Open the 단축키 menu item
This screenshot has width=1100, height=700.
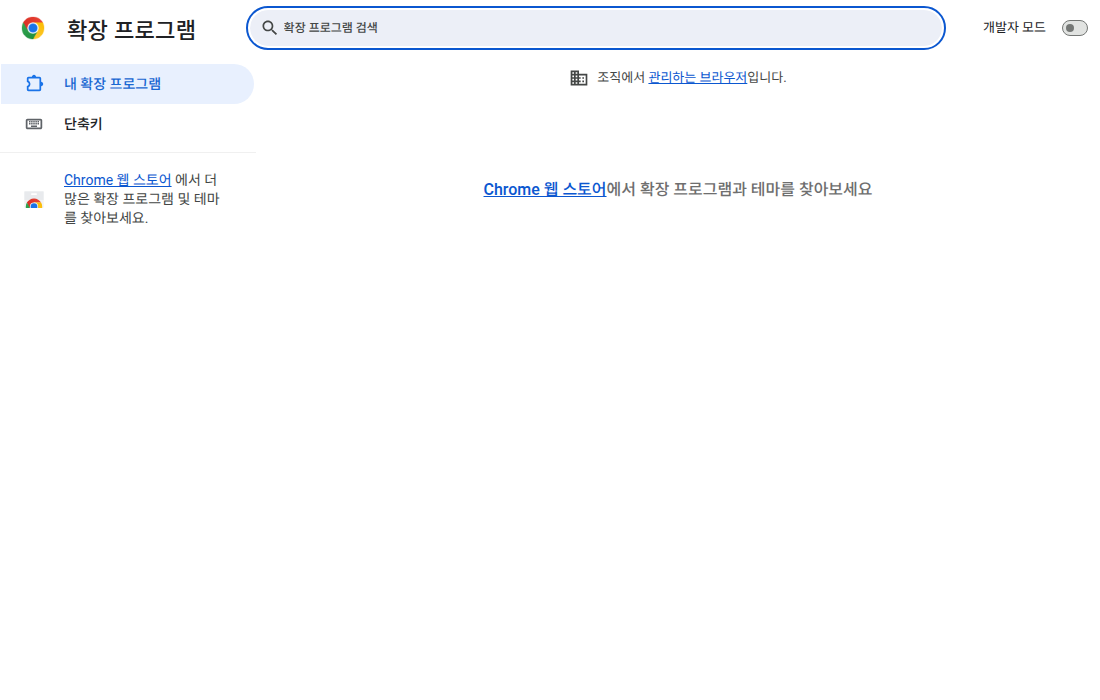pos(127,124)
